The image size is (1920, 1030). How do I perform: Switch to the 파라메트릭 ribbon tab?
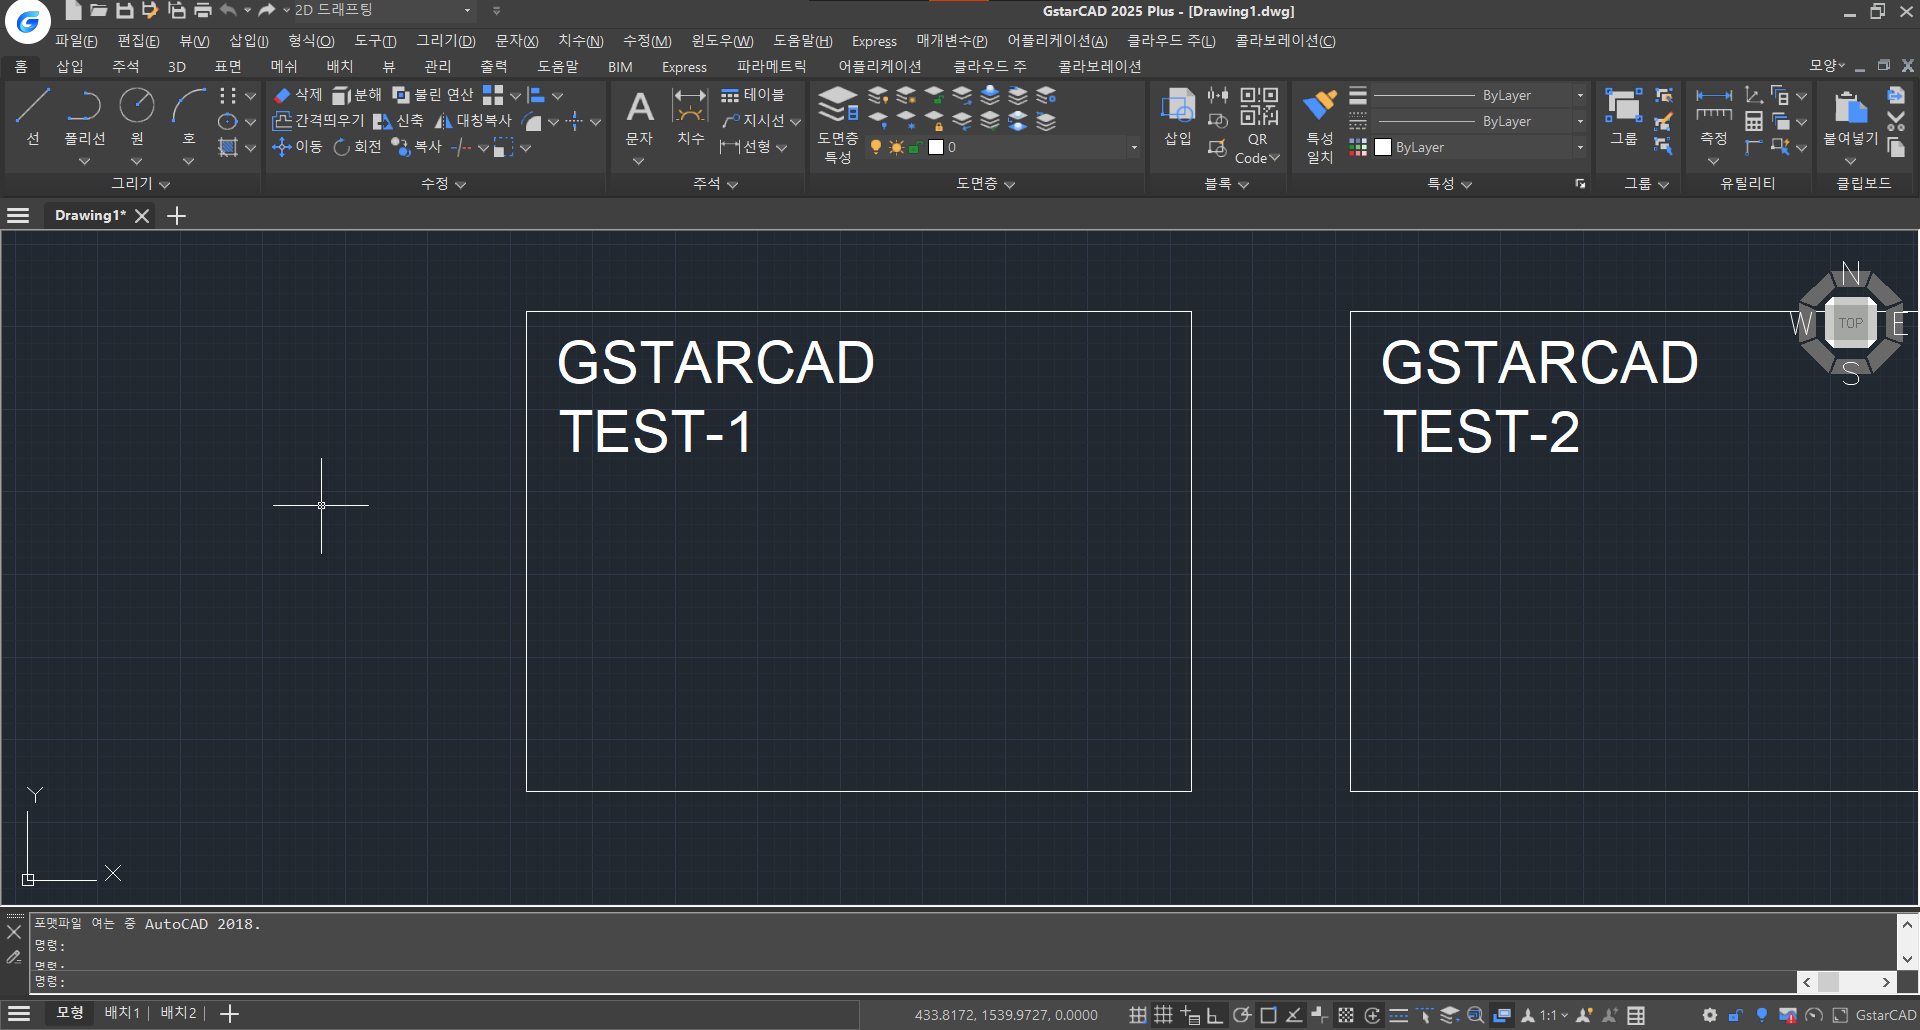point(771,67)
